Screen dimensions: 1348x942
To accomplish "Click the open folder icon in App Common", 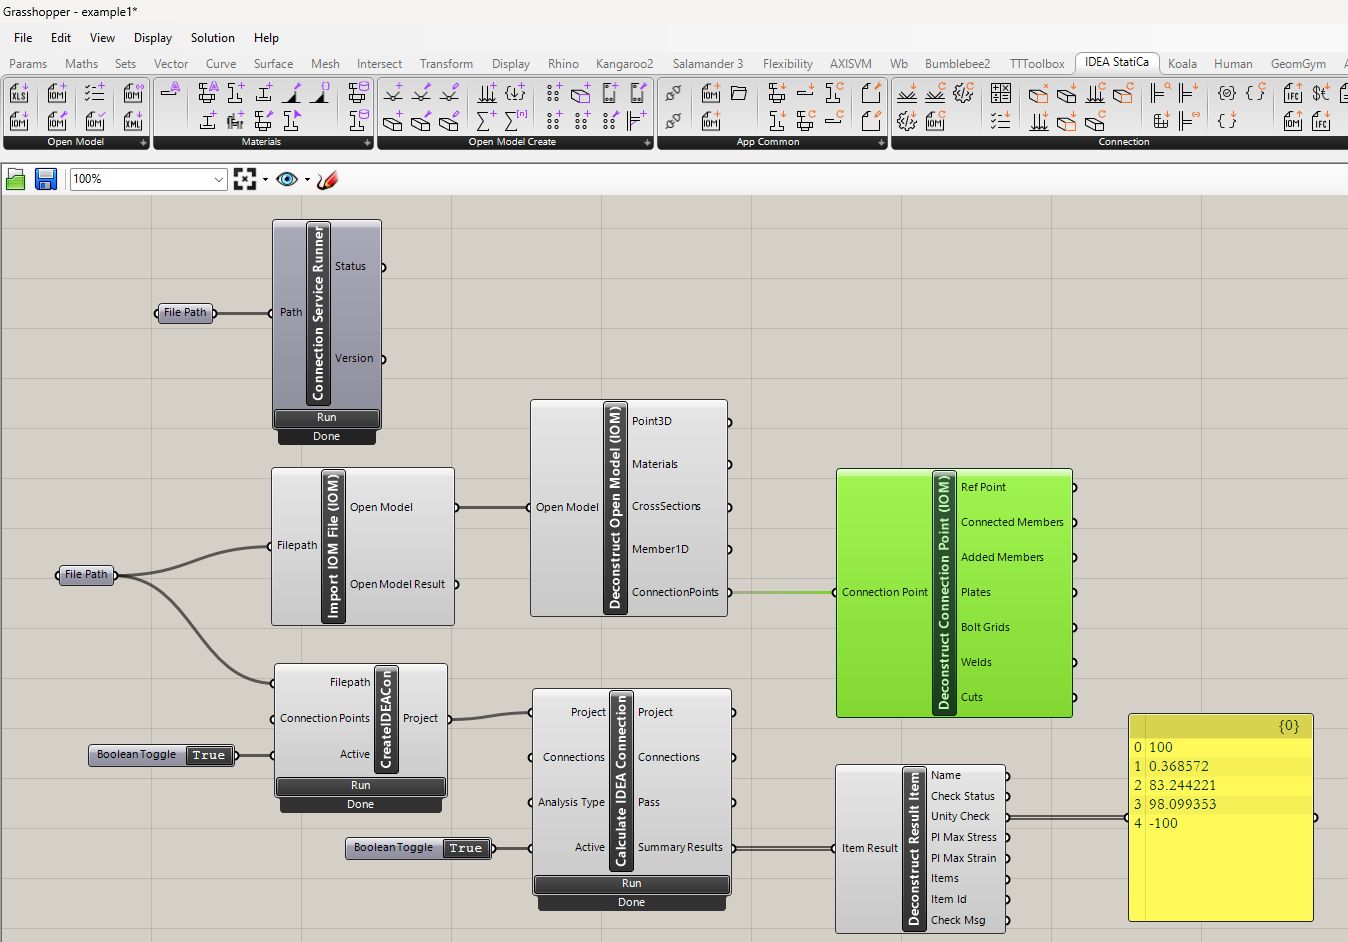I will (739, 94).
